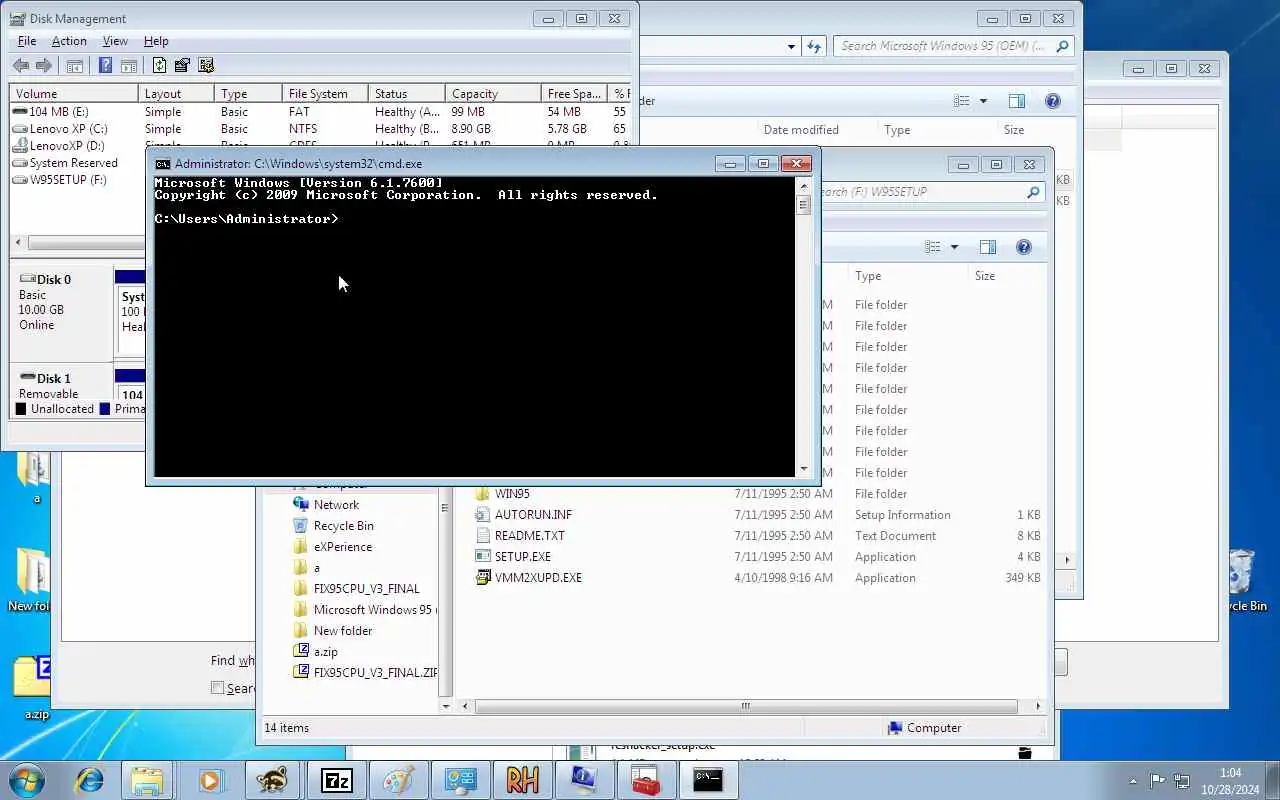Open Windows Media Player taskbar icon
This screenshot has width=1280, height=800.
209,779
